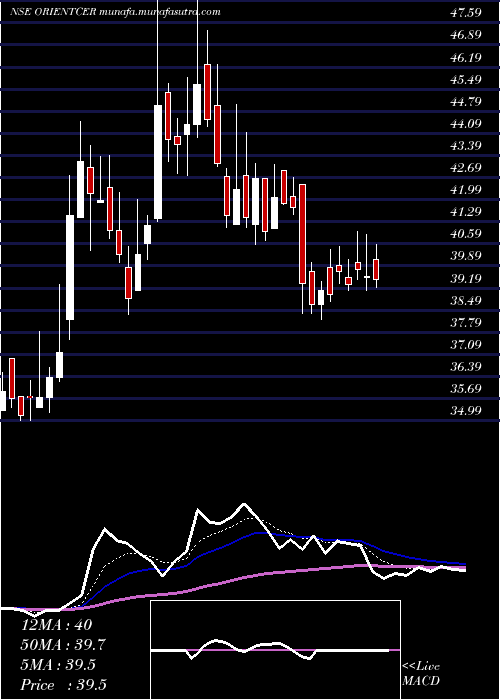Select the 46.89 price axis label
The height and width of the screenshot is (700, 500).
(466, 35)
